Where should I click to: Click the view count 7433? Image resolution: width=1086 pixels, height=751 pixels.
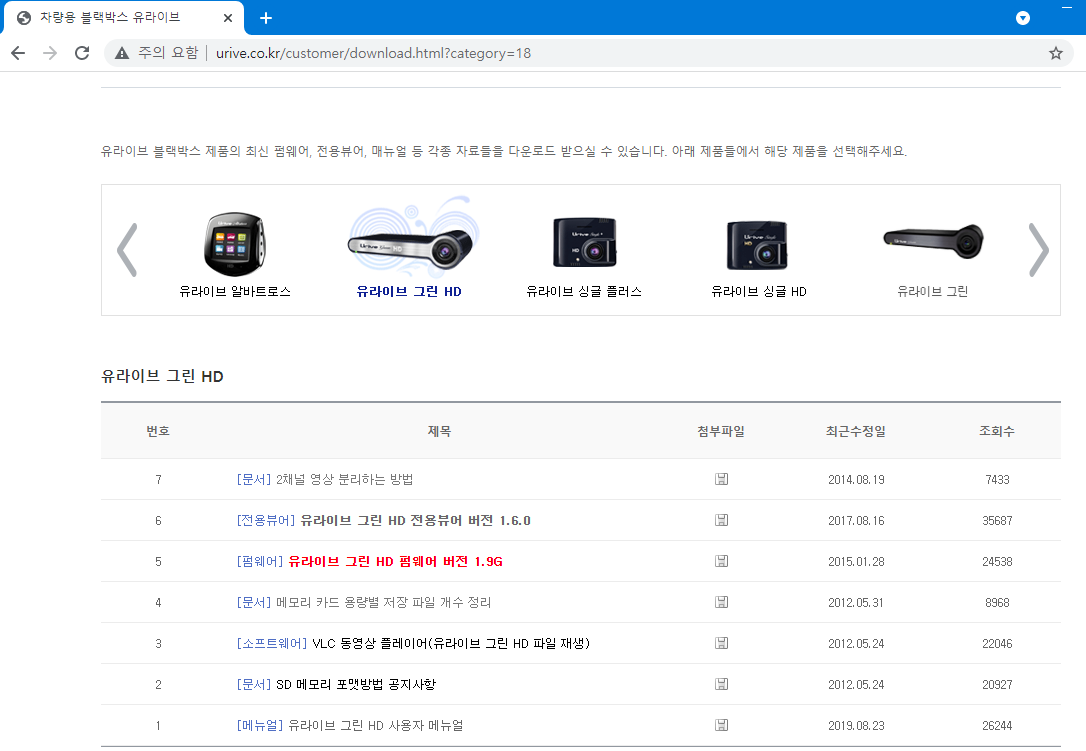coord(997,479)
